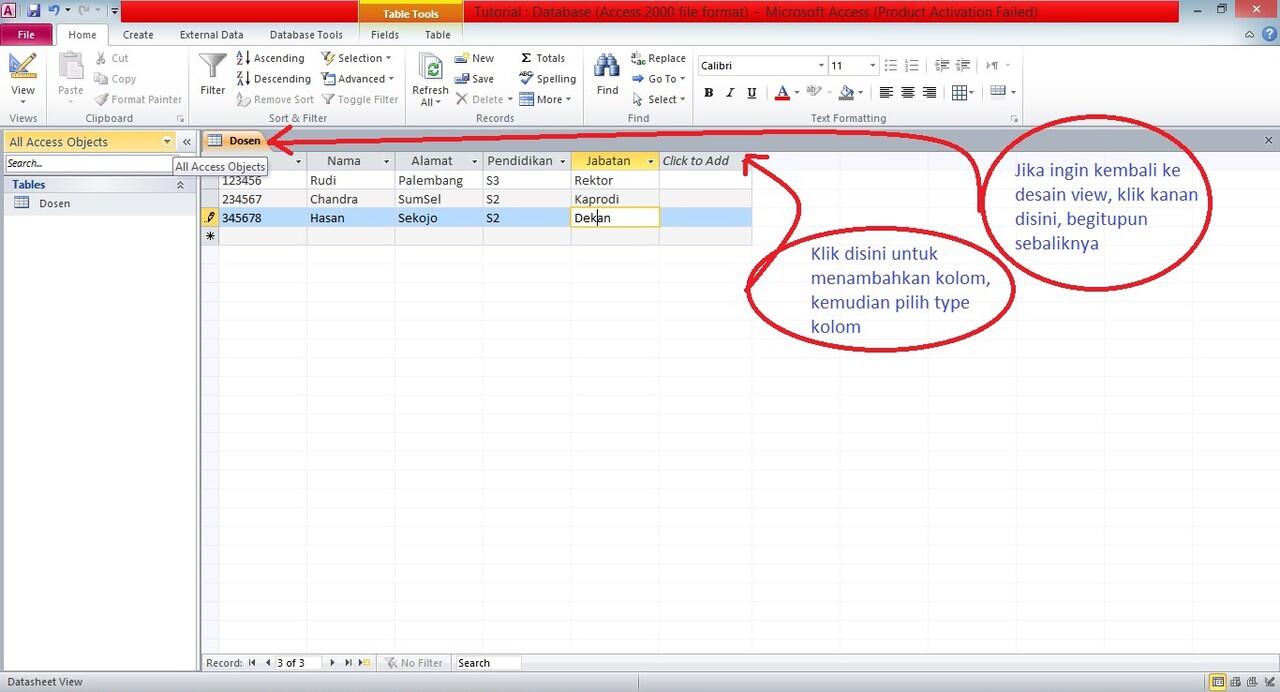The height and width of the screenshot is (692, 1280).
Task: Open the File backstage button
Action: point(26,34)
